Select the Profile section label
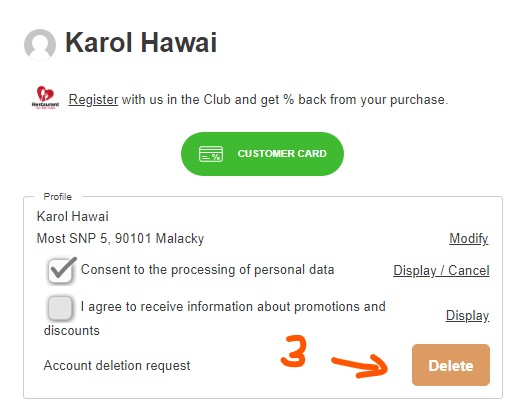 [x=58, y=197]
